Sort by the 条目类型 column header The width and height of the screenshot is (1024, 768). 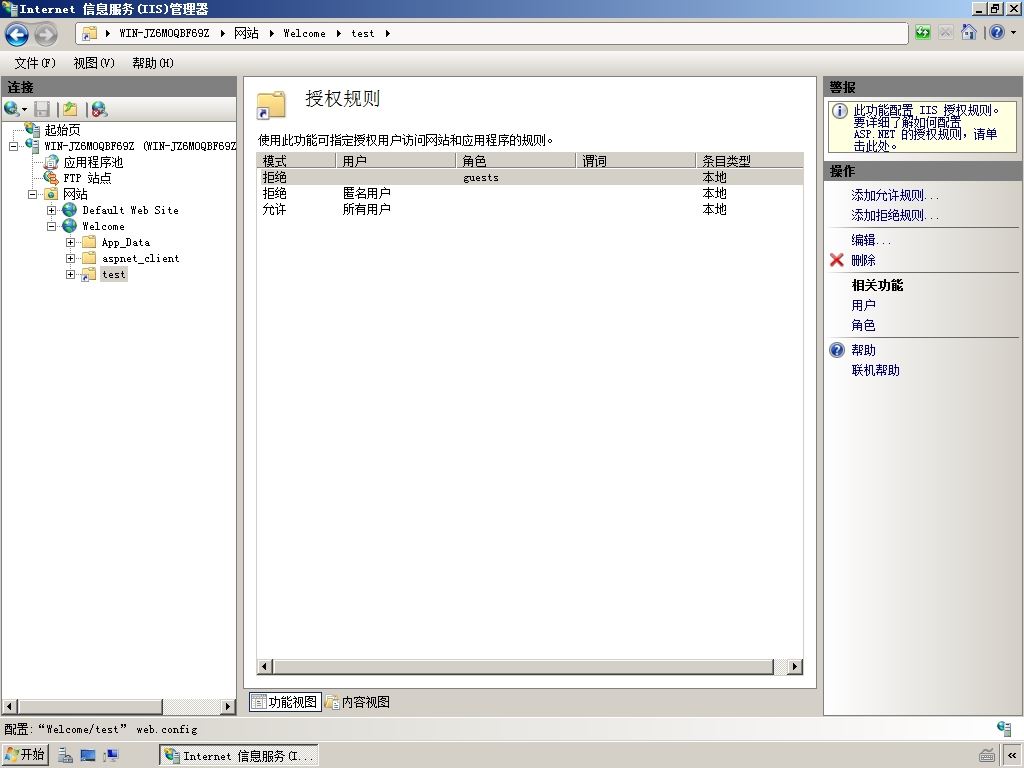coord(750,161)
